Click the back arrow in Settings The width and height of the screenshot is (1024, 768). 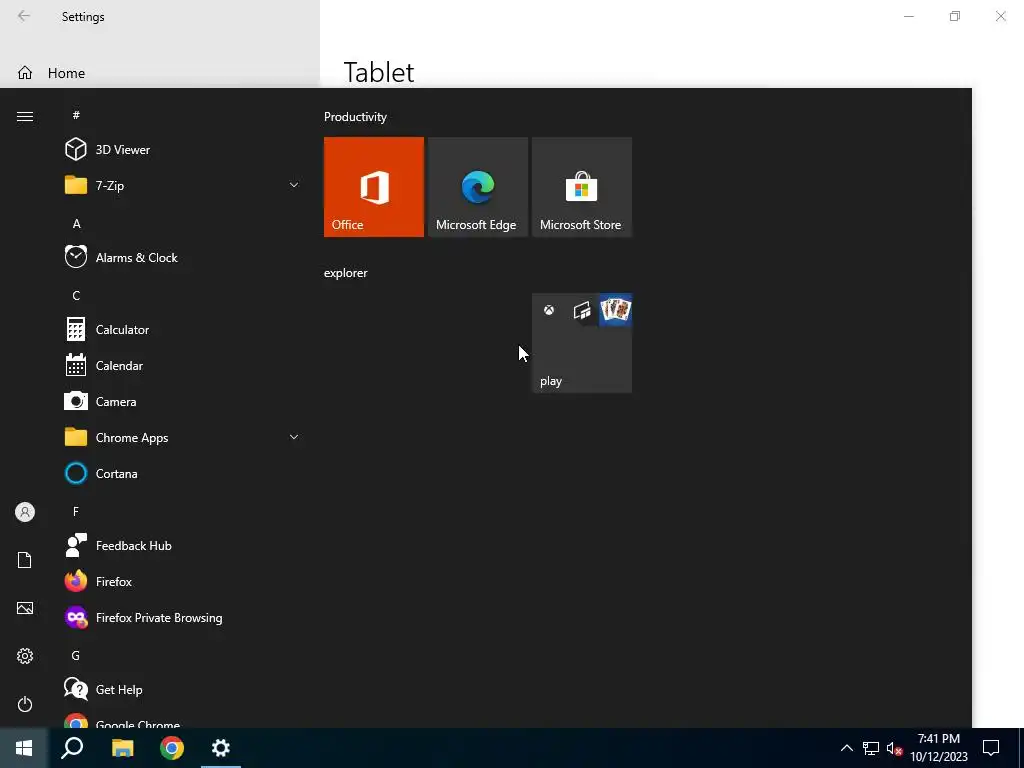(x=24, y=16)
